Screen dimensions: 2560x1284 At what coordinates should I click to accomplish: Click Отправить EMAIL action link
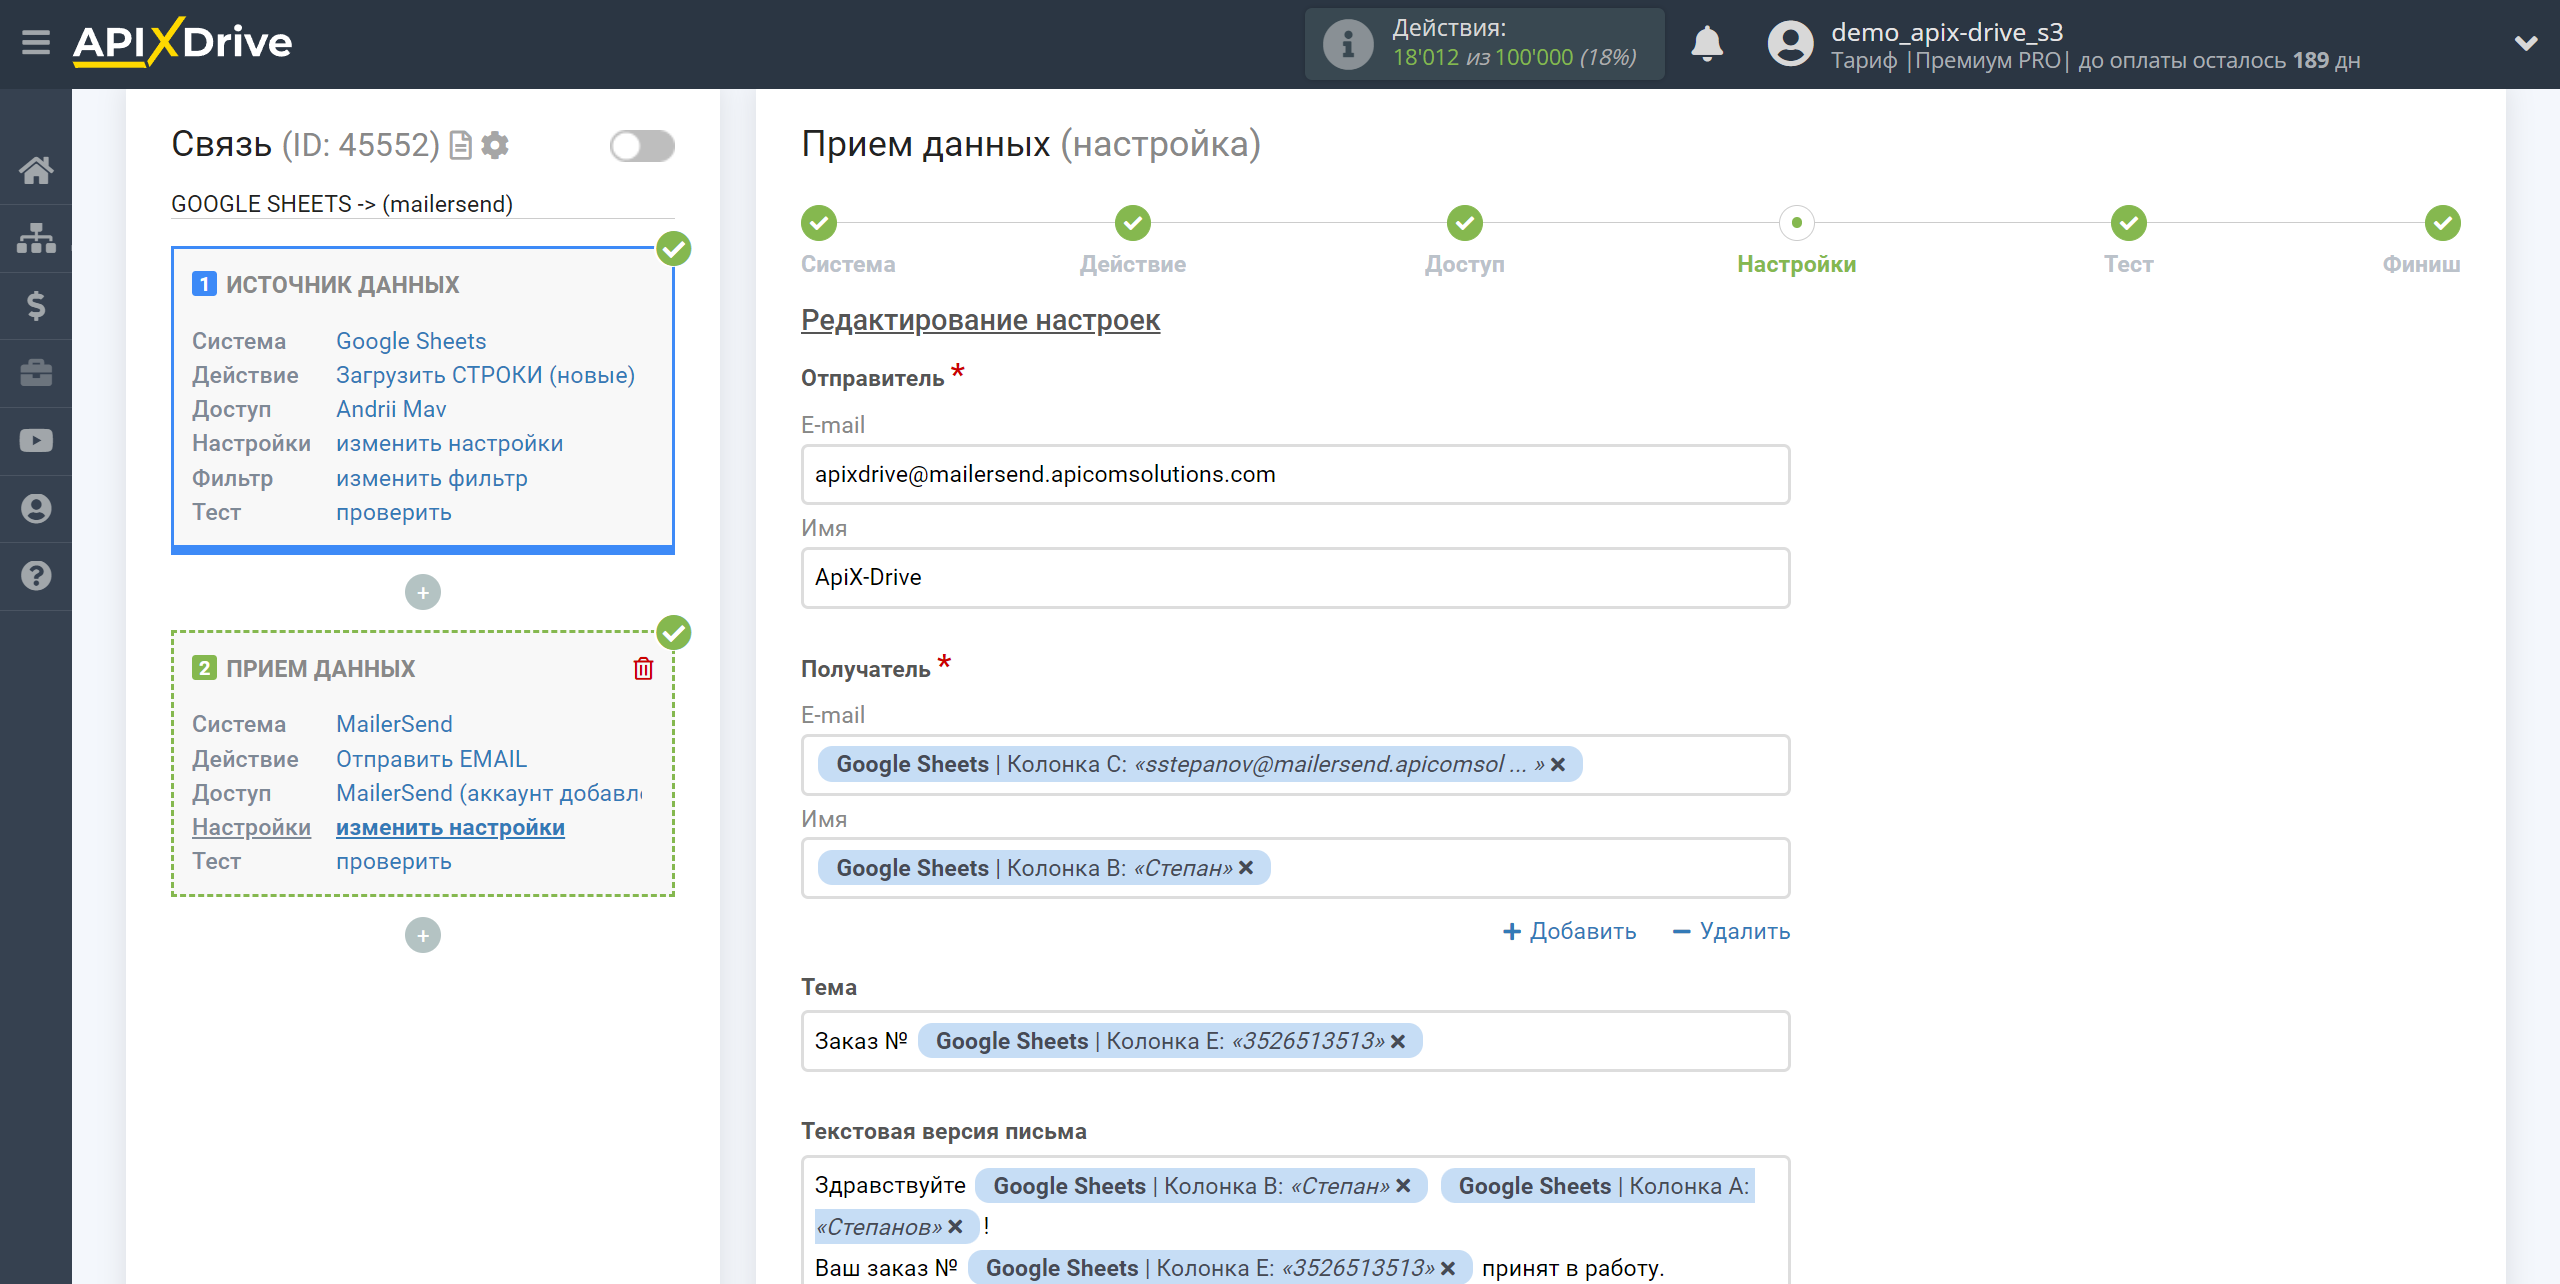click(431, 759)
